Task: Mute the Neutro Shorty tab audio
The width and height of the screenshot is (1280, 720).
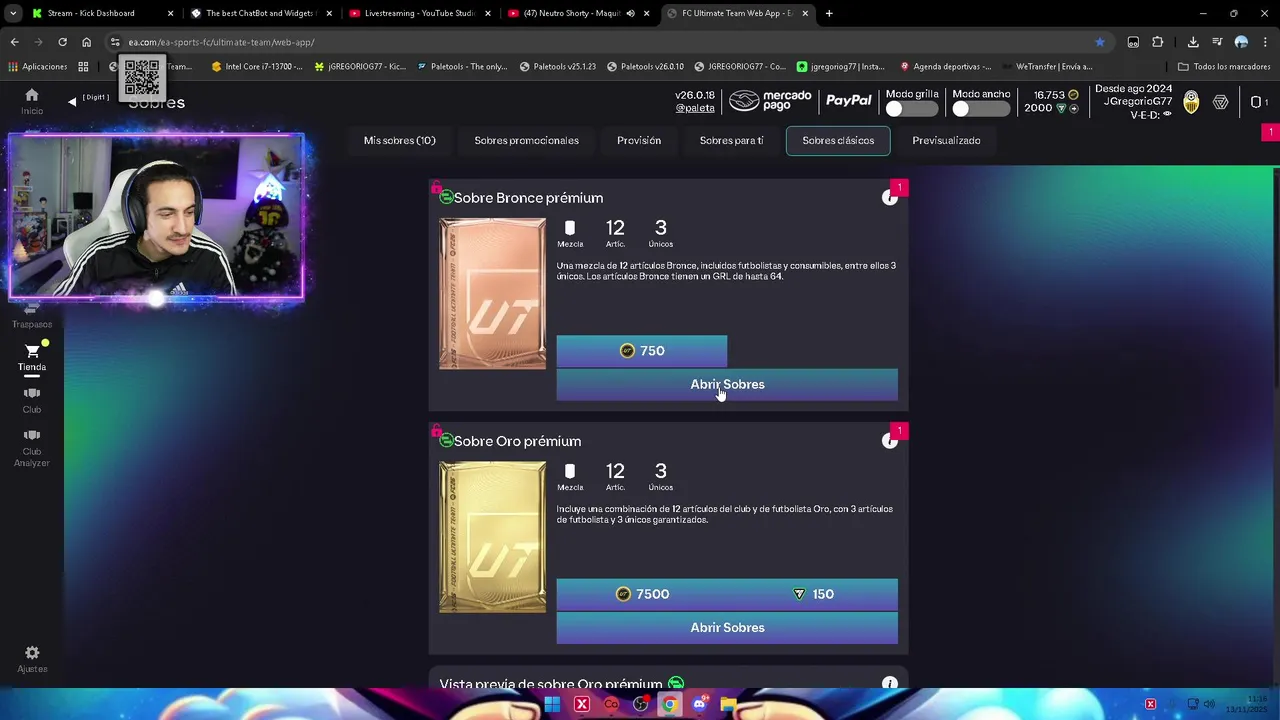Action: coord(630,13)
